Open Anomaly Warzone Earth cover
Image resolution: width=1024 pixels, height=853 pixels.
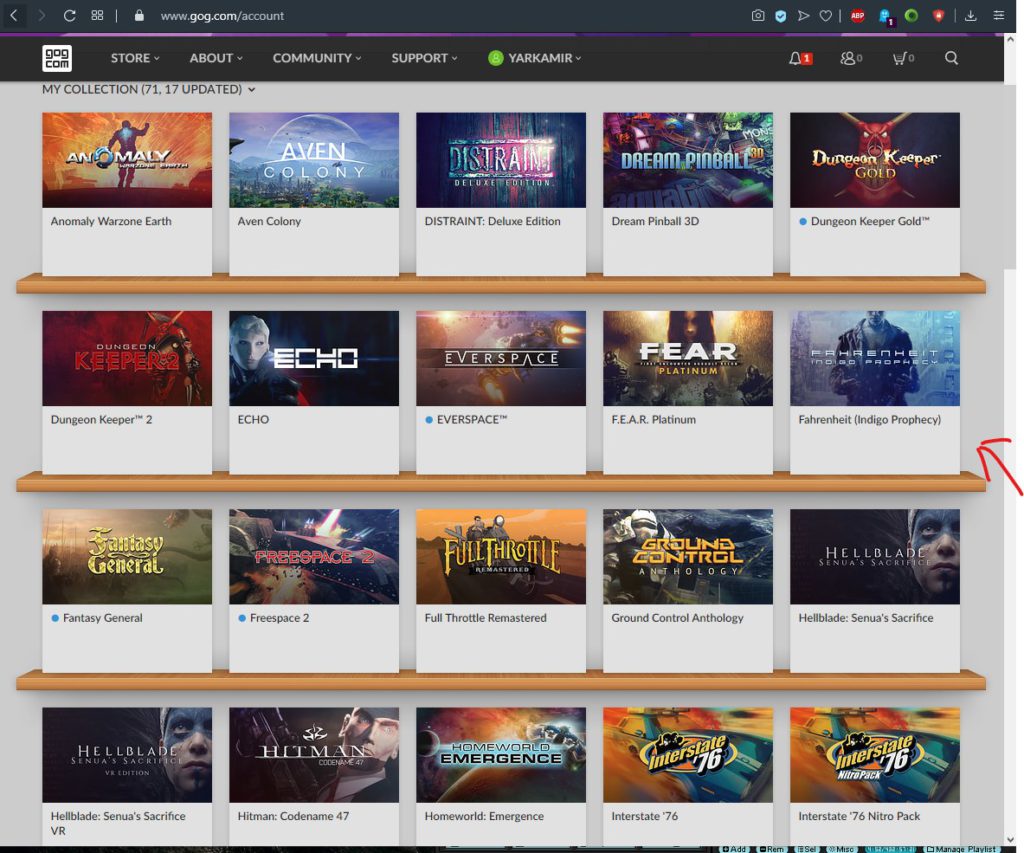(x=127, y=160)
